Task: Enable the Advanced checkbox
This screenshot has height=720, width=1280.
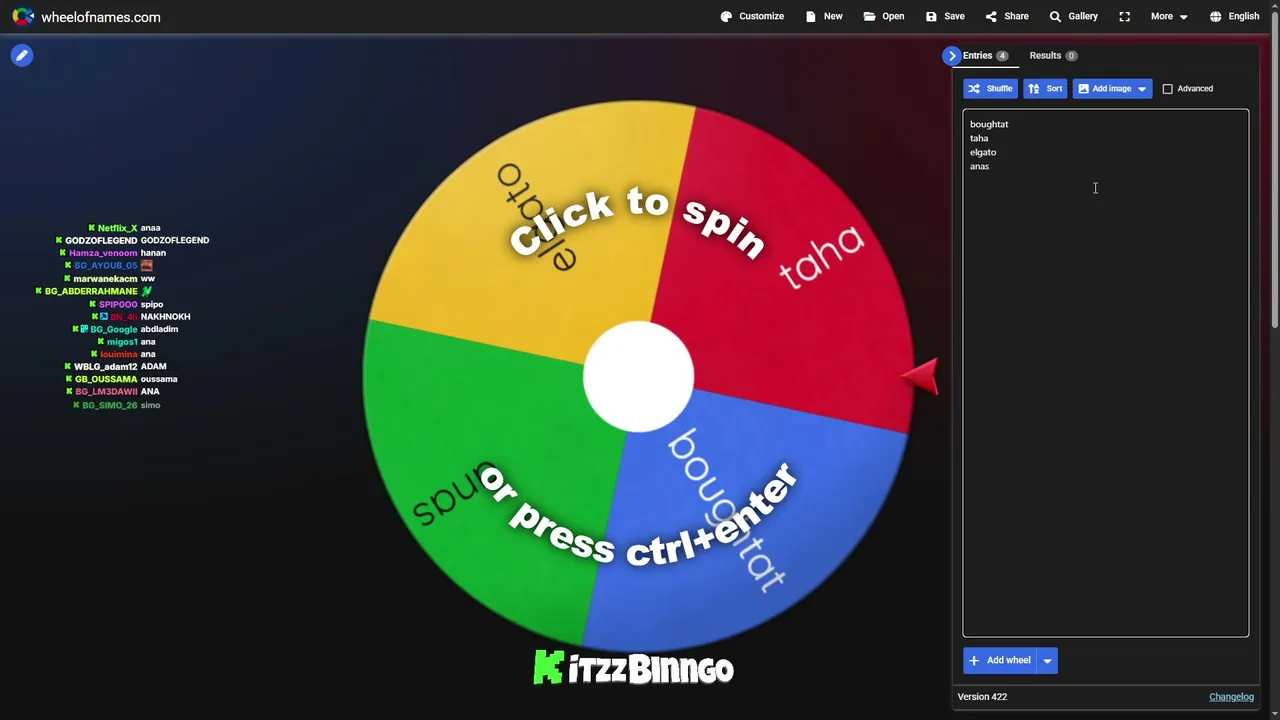Action: coord(1167,89)
